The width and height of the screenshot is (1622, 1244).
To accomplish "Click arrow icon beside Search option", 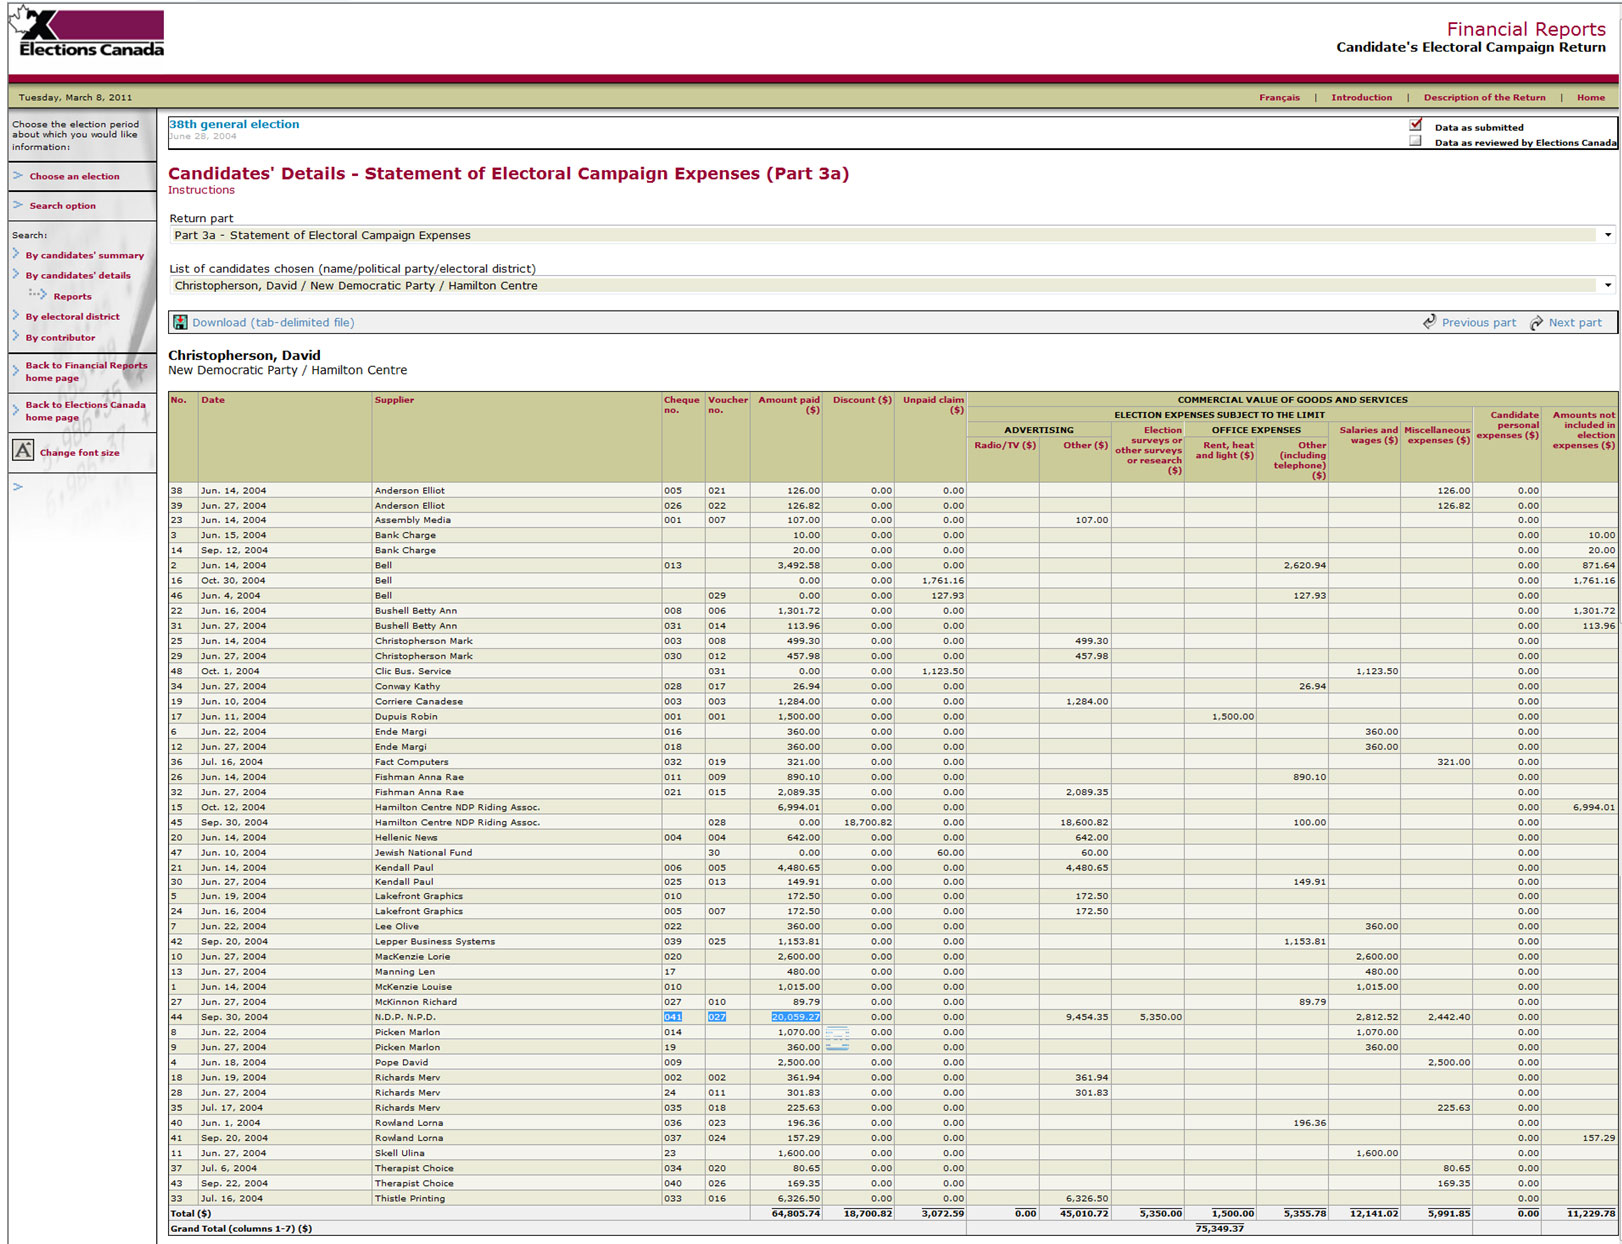I will (18, 205).
